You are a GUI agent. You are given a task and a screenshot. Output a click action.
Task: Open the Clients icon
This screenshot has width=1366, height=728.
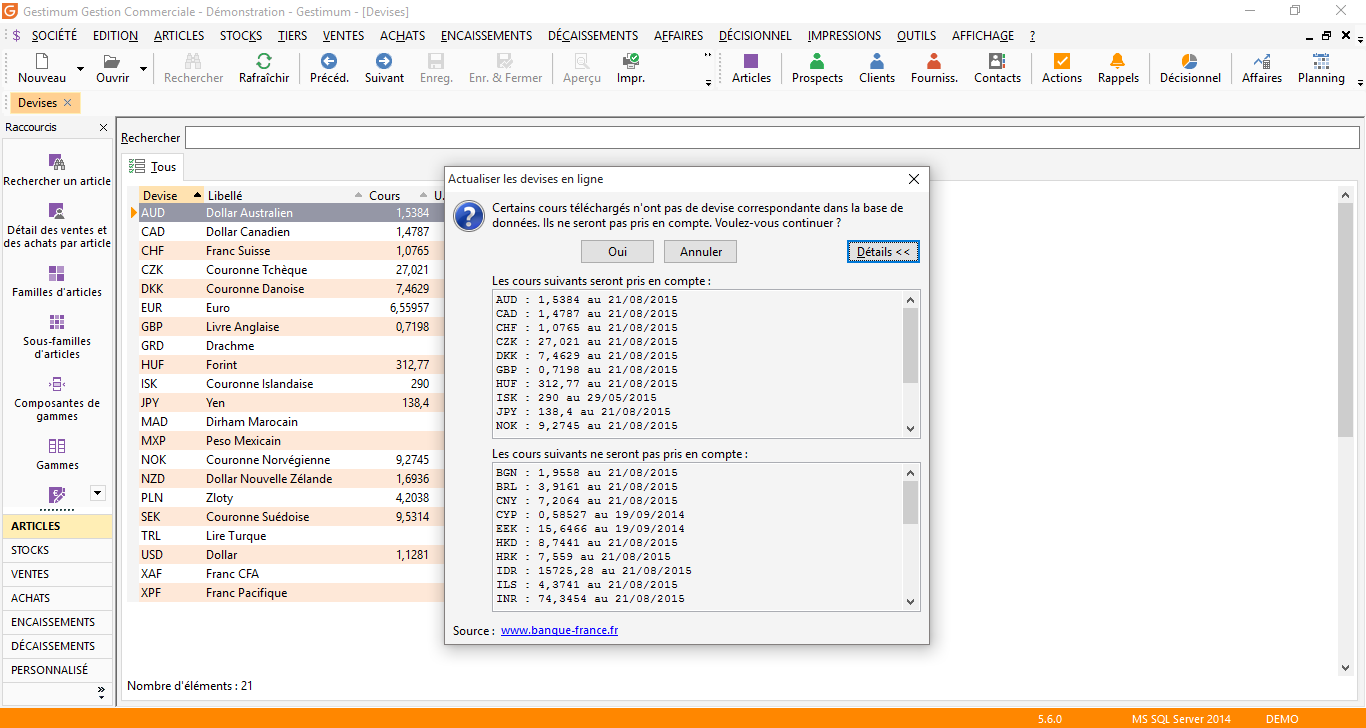click(877, 61)
